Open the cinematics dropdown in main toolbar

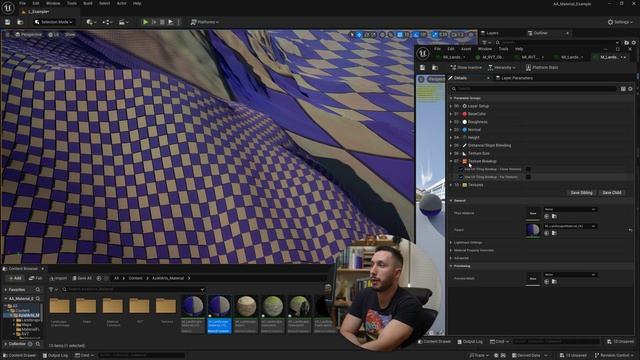123,22
